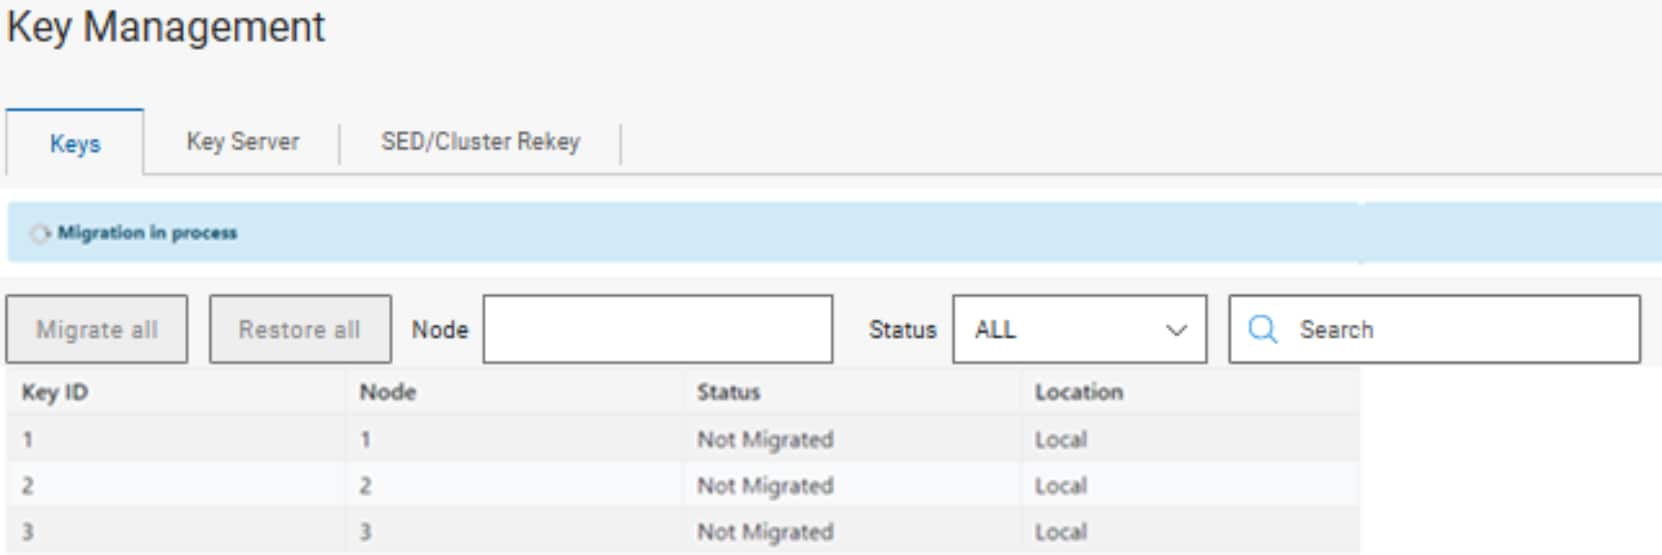Click the migration progress spinner icon
Screen dimensions: 1662x555
pos(40,233)
